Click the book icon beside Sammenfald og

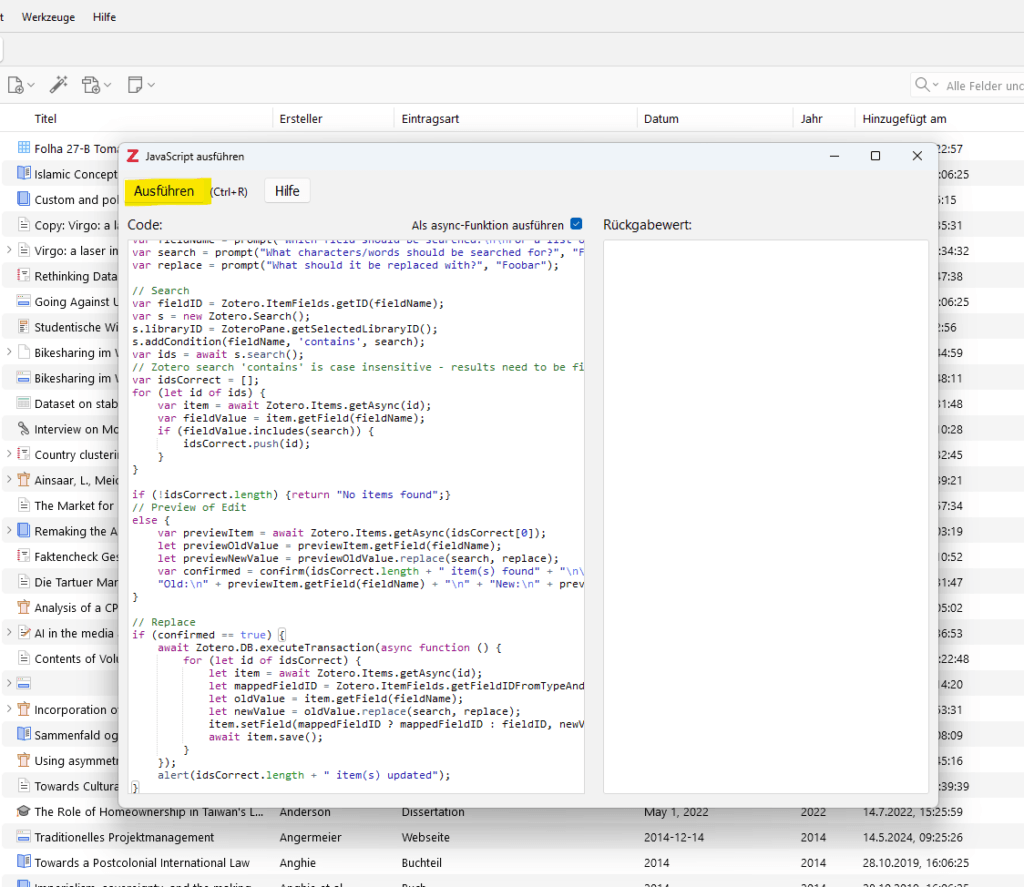(23, 734)
